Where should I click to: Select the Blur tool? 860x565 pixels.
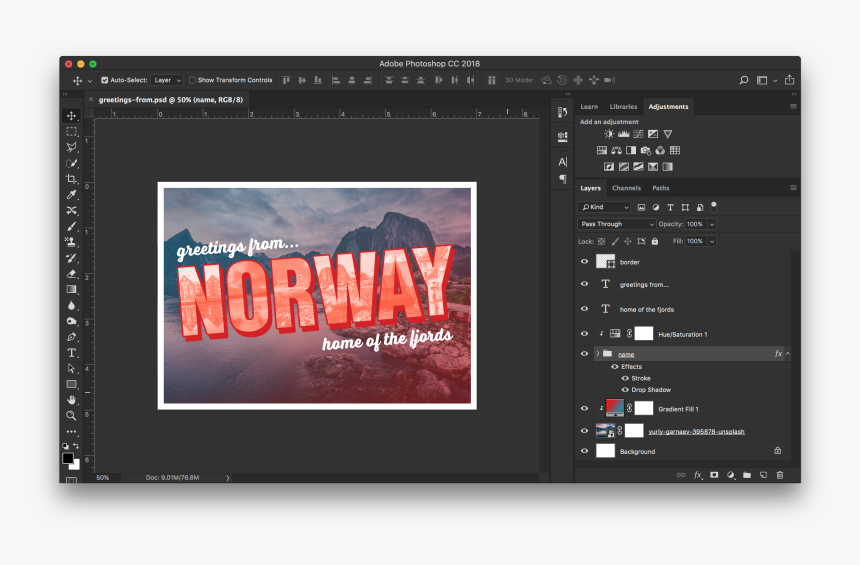point(71,306)
